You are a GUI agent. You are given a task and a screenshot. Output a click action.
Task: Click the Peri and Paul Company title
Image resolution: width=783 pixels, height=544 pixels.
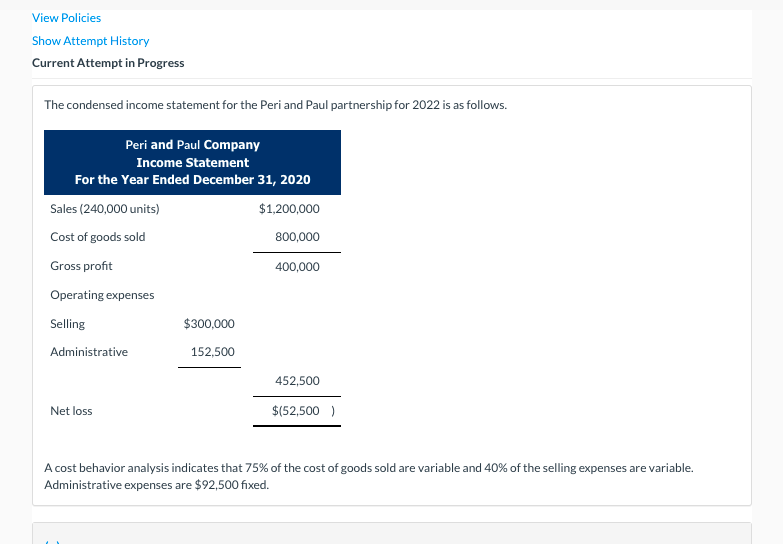point(193,145)
